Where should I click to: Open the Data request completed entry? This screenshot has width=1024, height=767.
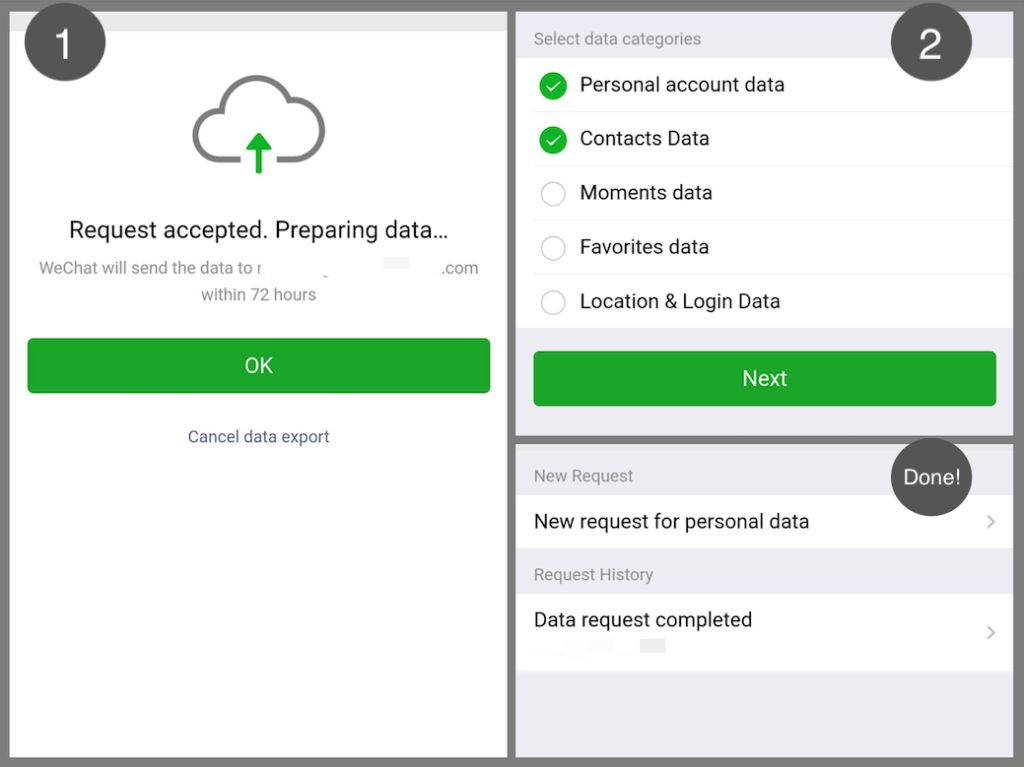coord(643,621)
